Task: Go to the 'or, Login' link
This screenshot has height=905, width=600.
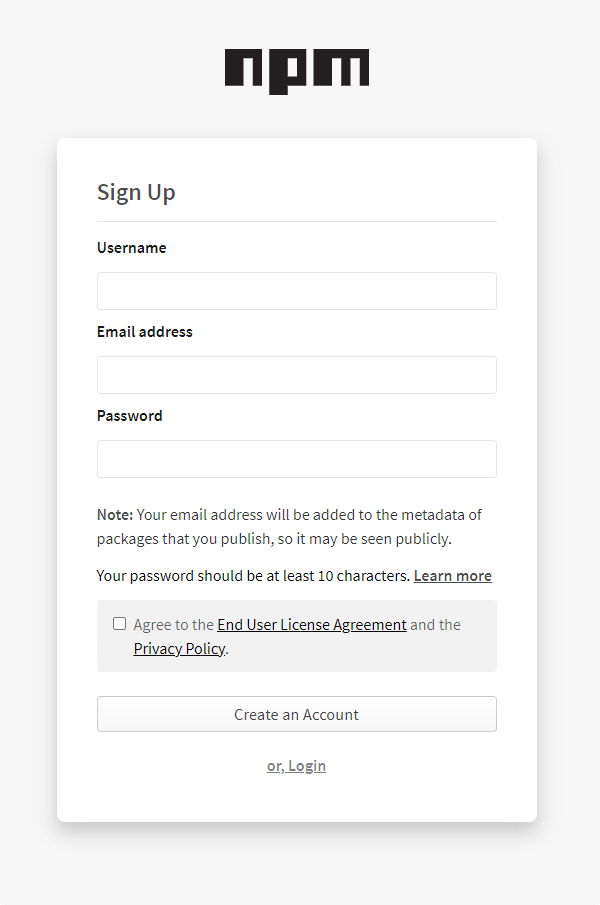Action: 296,766
